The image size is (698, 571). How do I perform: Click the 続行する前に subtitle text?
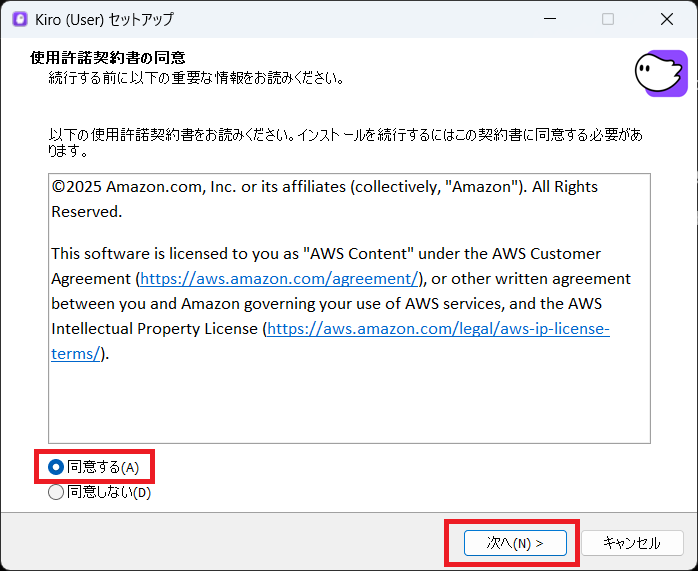pos(196,77)
